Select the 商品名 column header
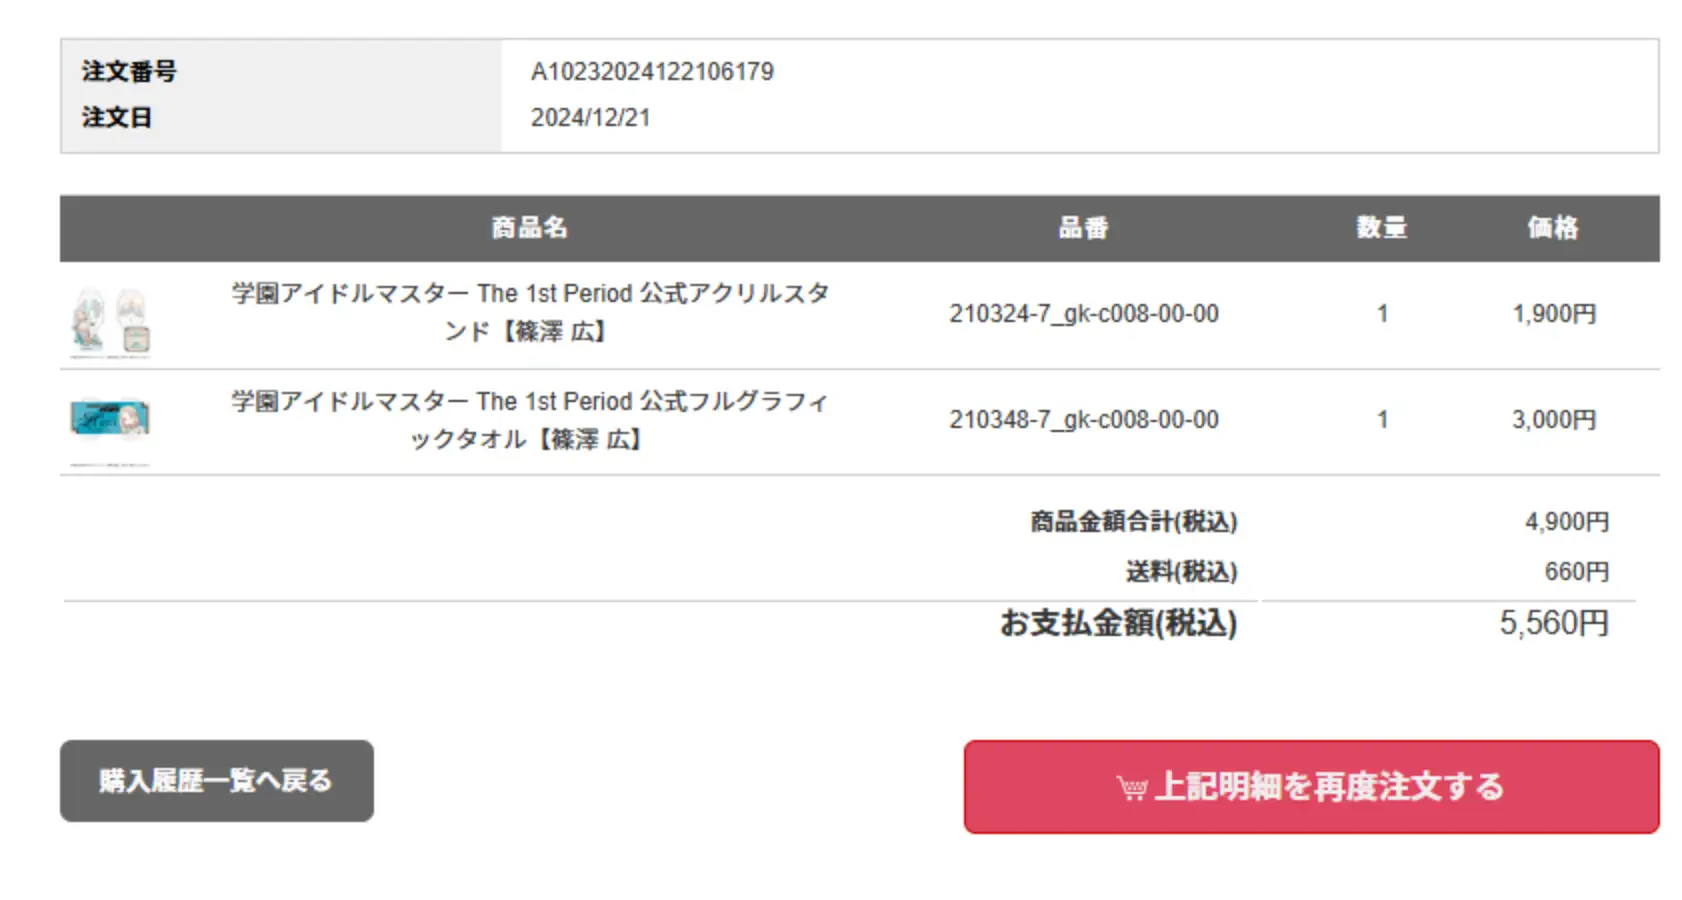 [529, 228]
